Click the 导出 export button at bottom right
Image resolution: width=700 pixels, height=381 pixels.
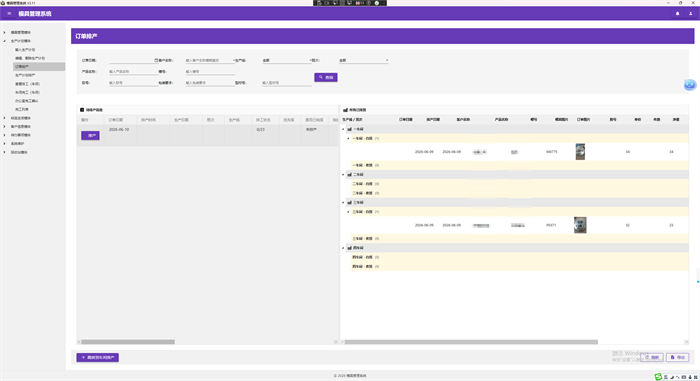[678, 357]
